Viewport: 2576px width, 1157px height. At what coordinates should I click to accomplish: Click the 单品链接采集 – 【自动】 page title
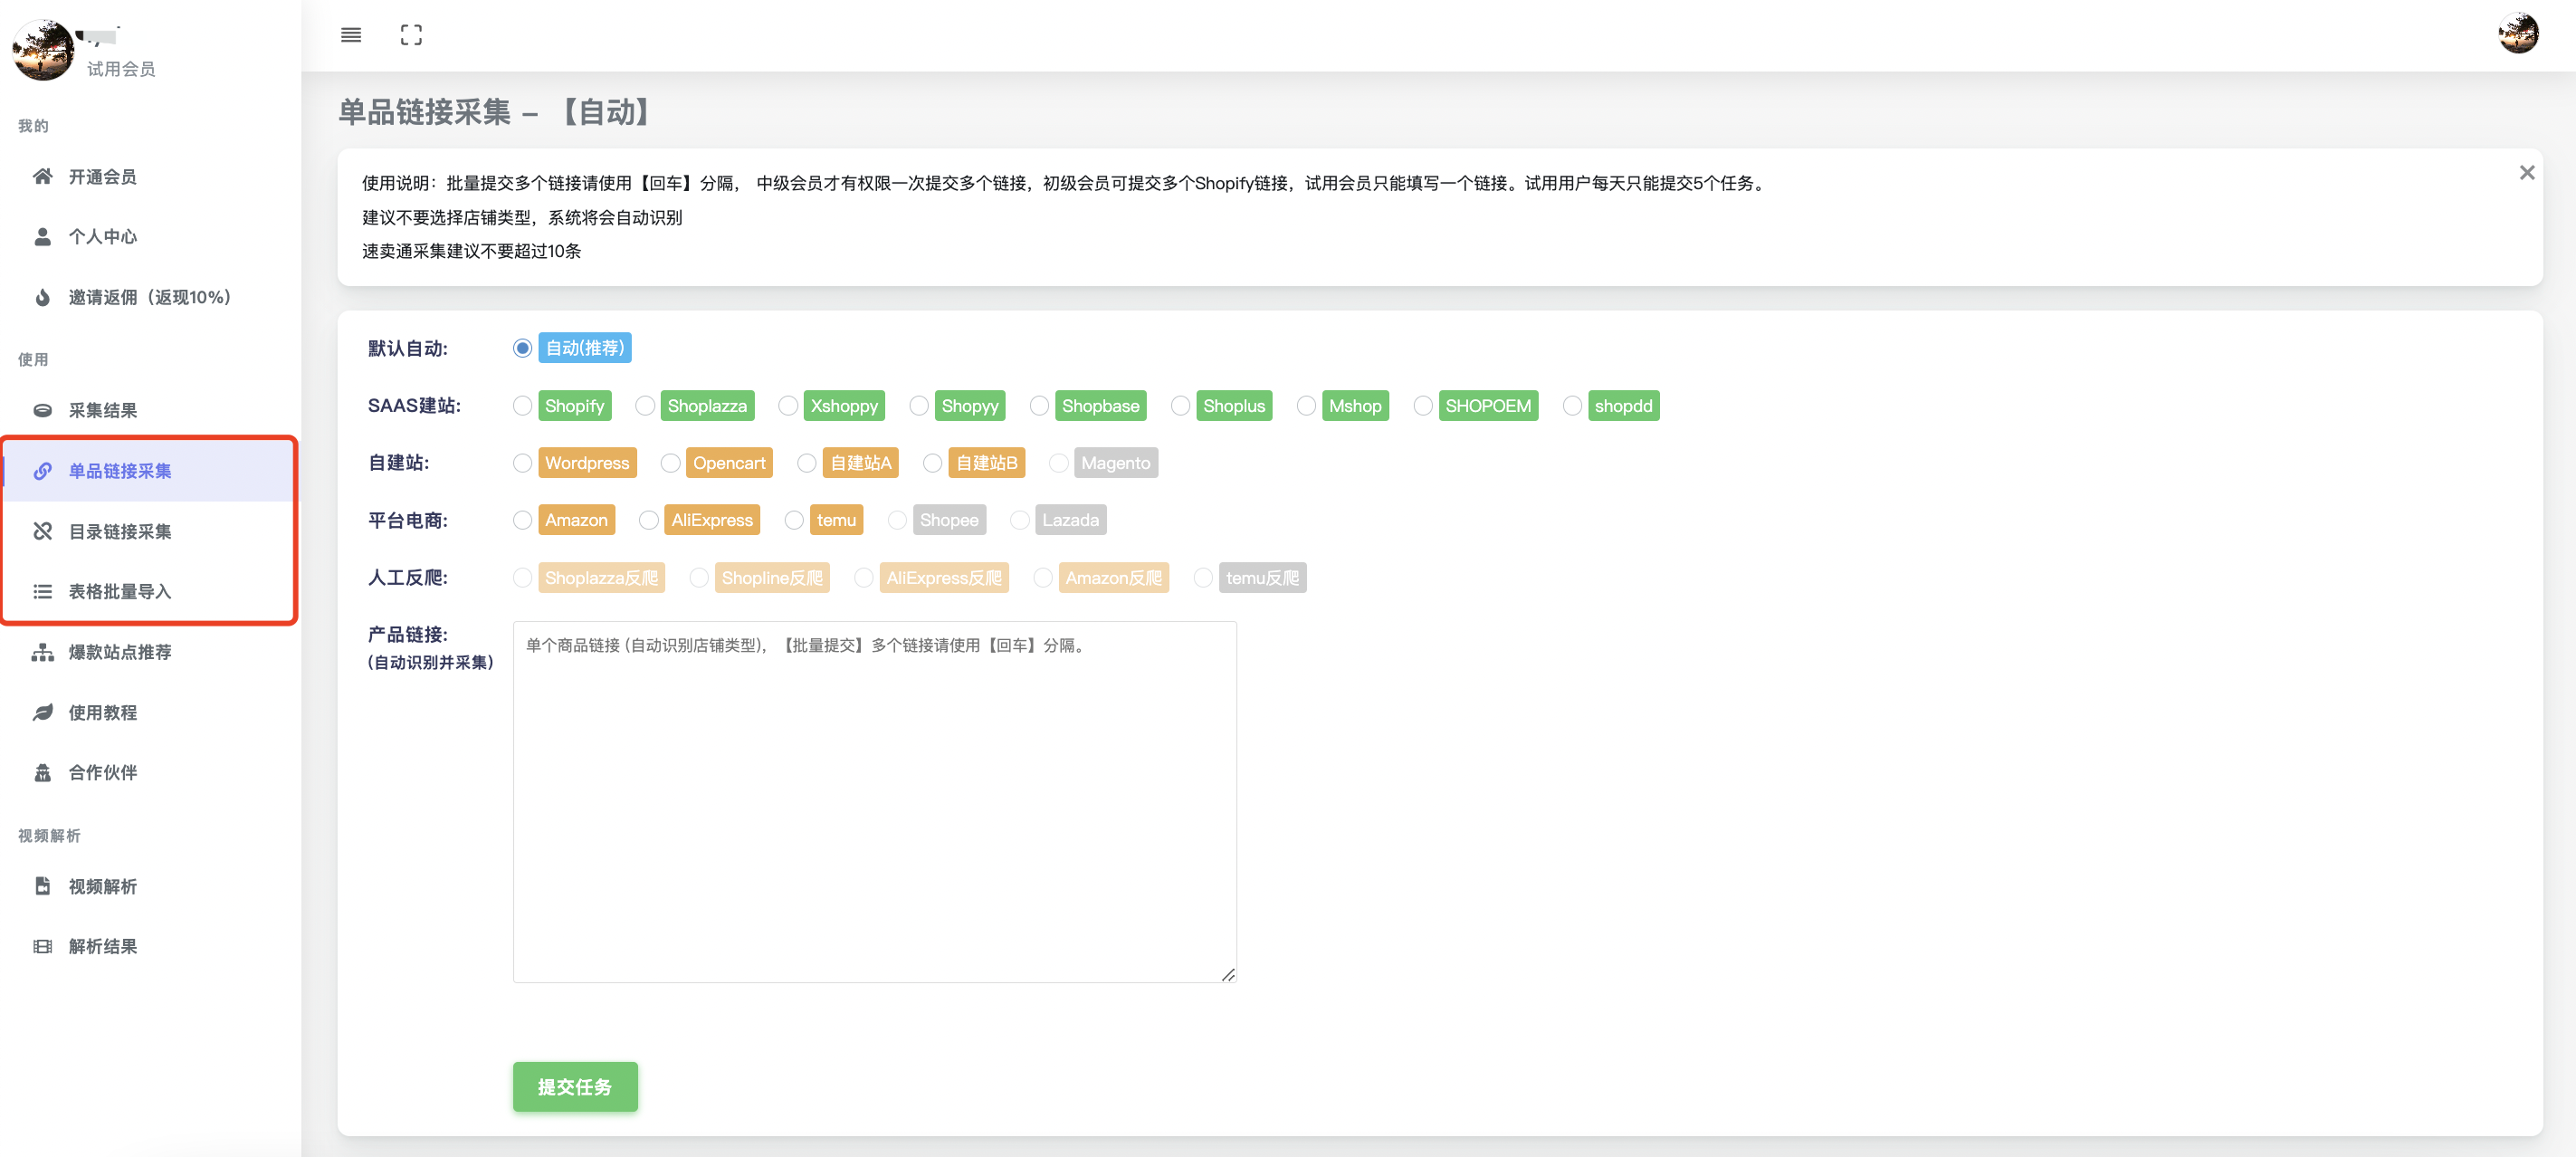point(495,112)
